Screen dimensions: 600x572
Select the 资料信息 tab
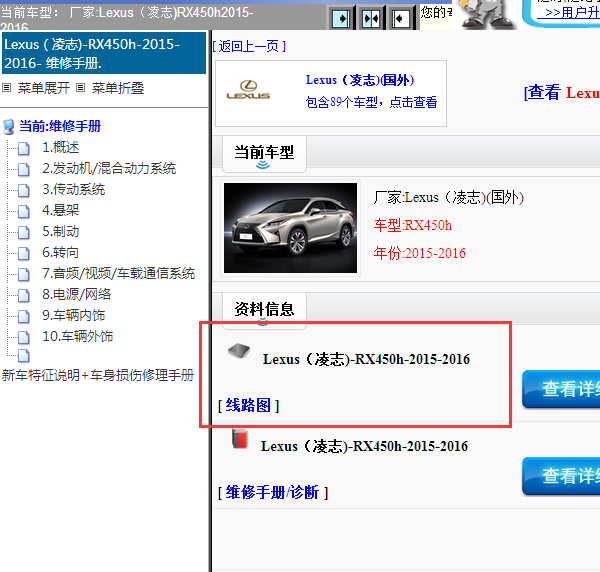click(x=264, y=309)
